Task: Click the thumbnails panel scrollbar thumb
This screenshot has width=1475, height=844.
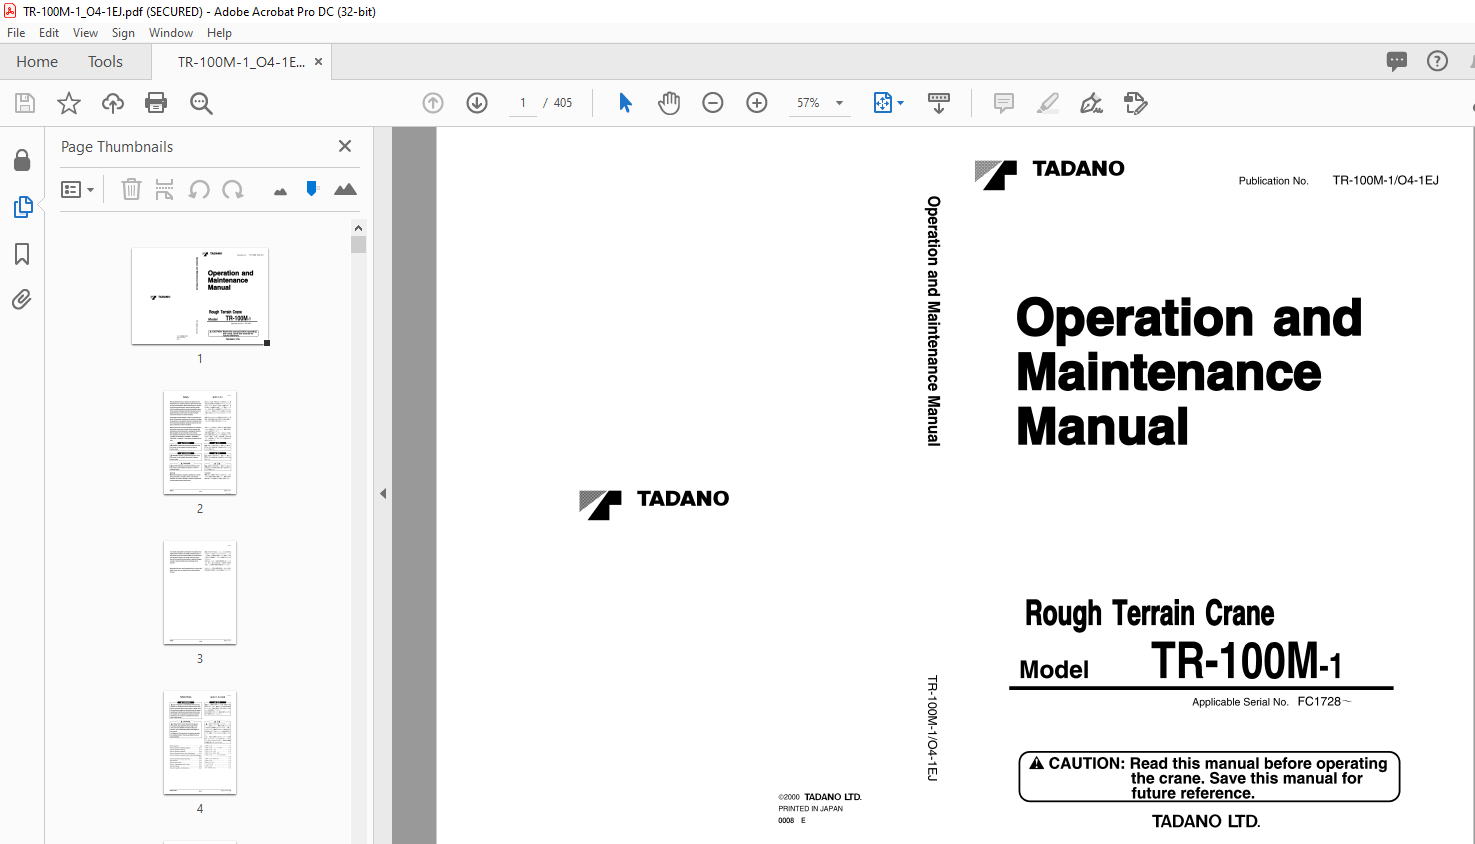Action: click(358, 245)
